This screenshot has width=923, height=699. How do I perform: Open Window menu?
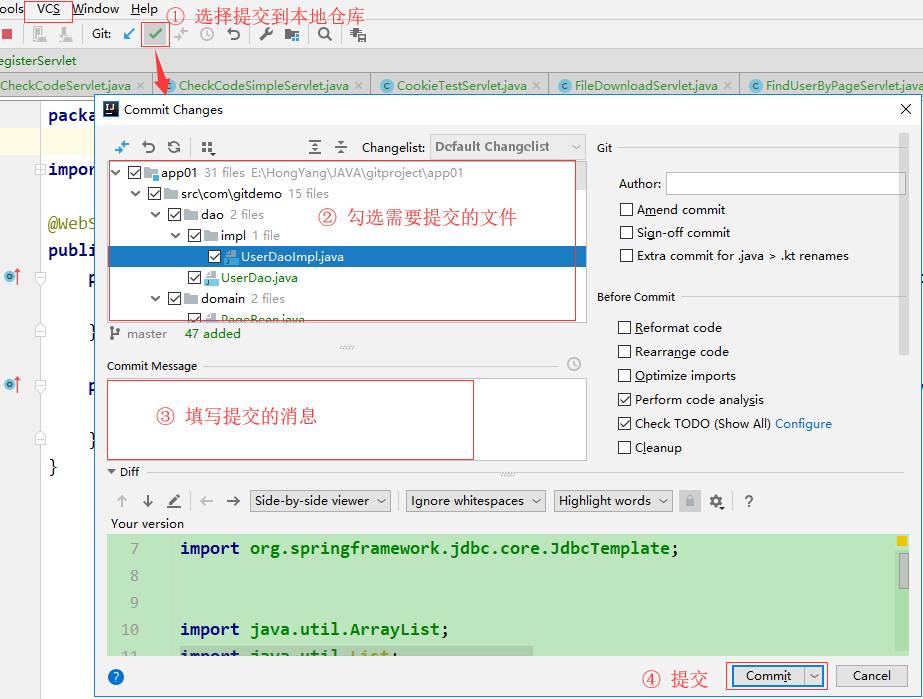(95, 9)
